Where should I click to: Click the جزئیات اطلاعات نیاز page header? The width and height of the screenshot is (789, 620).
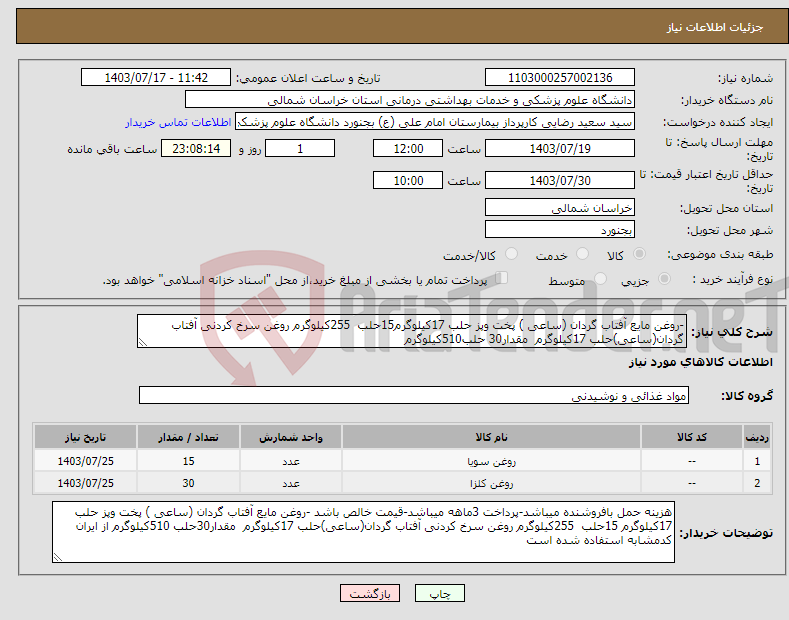pos(715,27)
